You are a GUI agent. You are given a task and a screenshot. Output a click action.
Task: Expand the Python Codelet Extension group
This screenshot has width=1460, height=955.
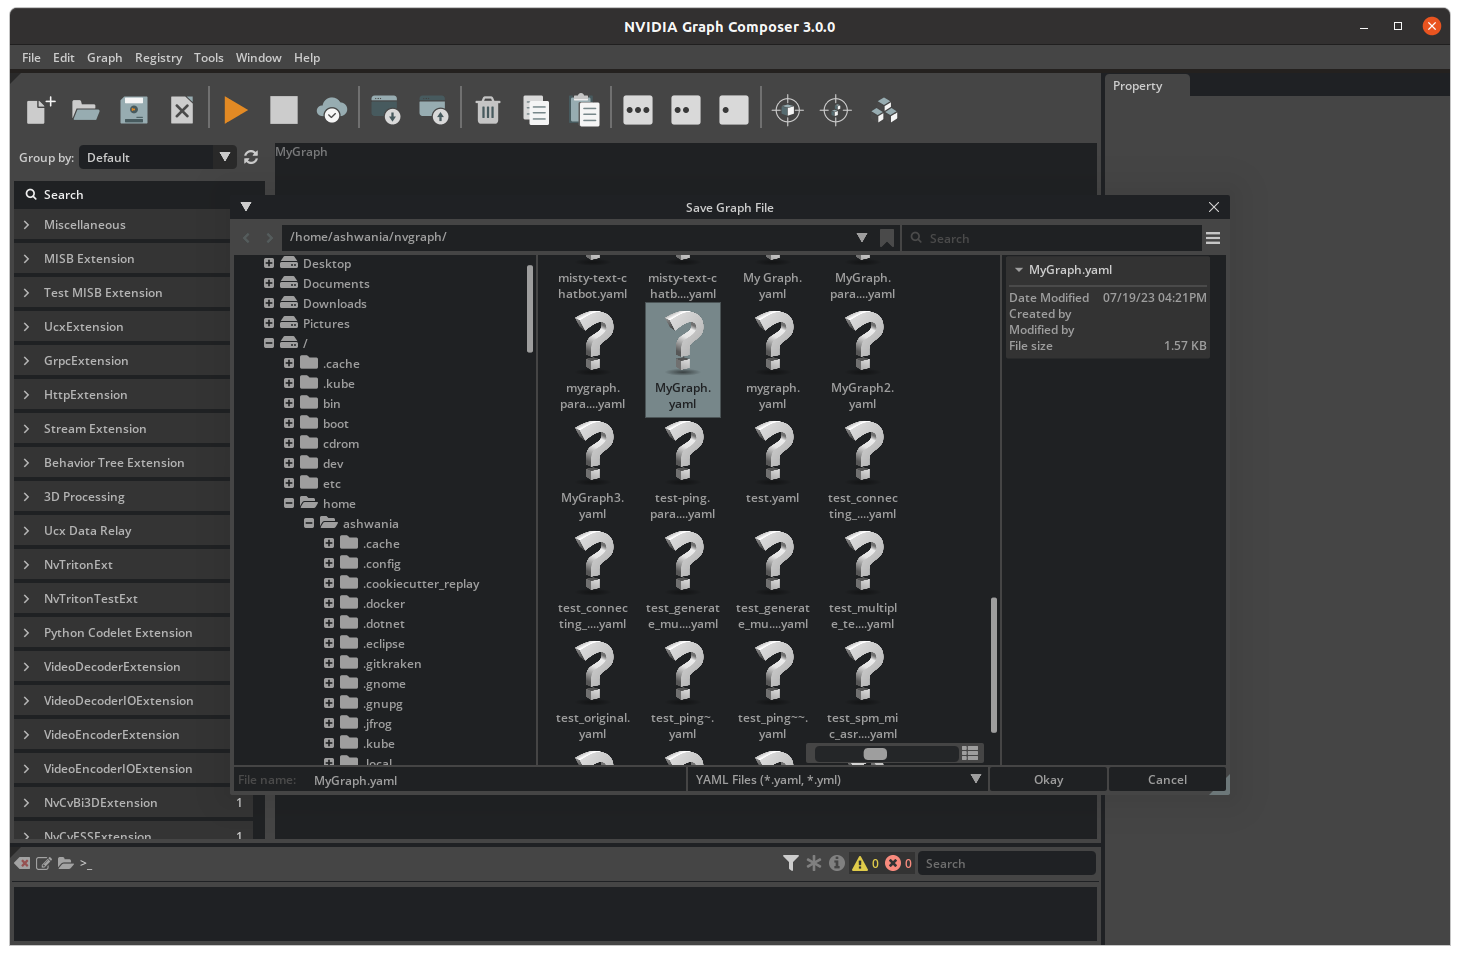point(26,633)
